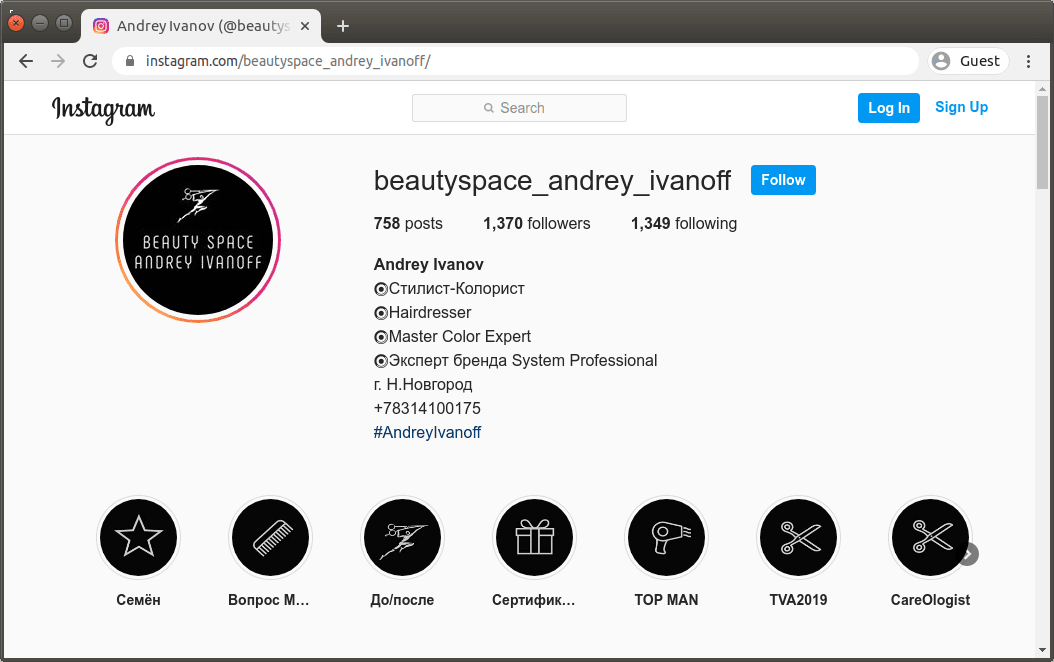Open the До/после highlight icon
The image size is (1054, 662).
(x=403, y=538)
